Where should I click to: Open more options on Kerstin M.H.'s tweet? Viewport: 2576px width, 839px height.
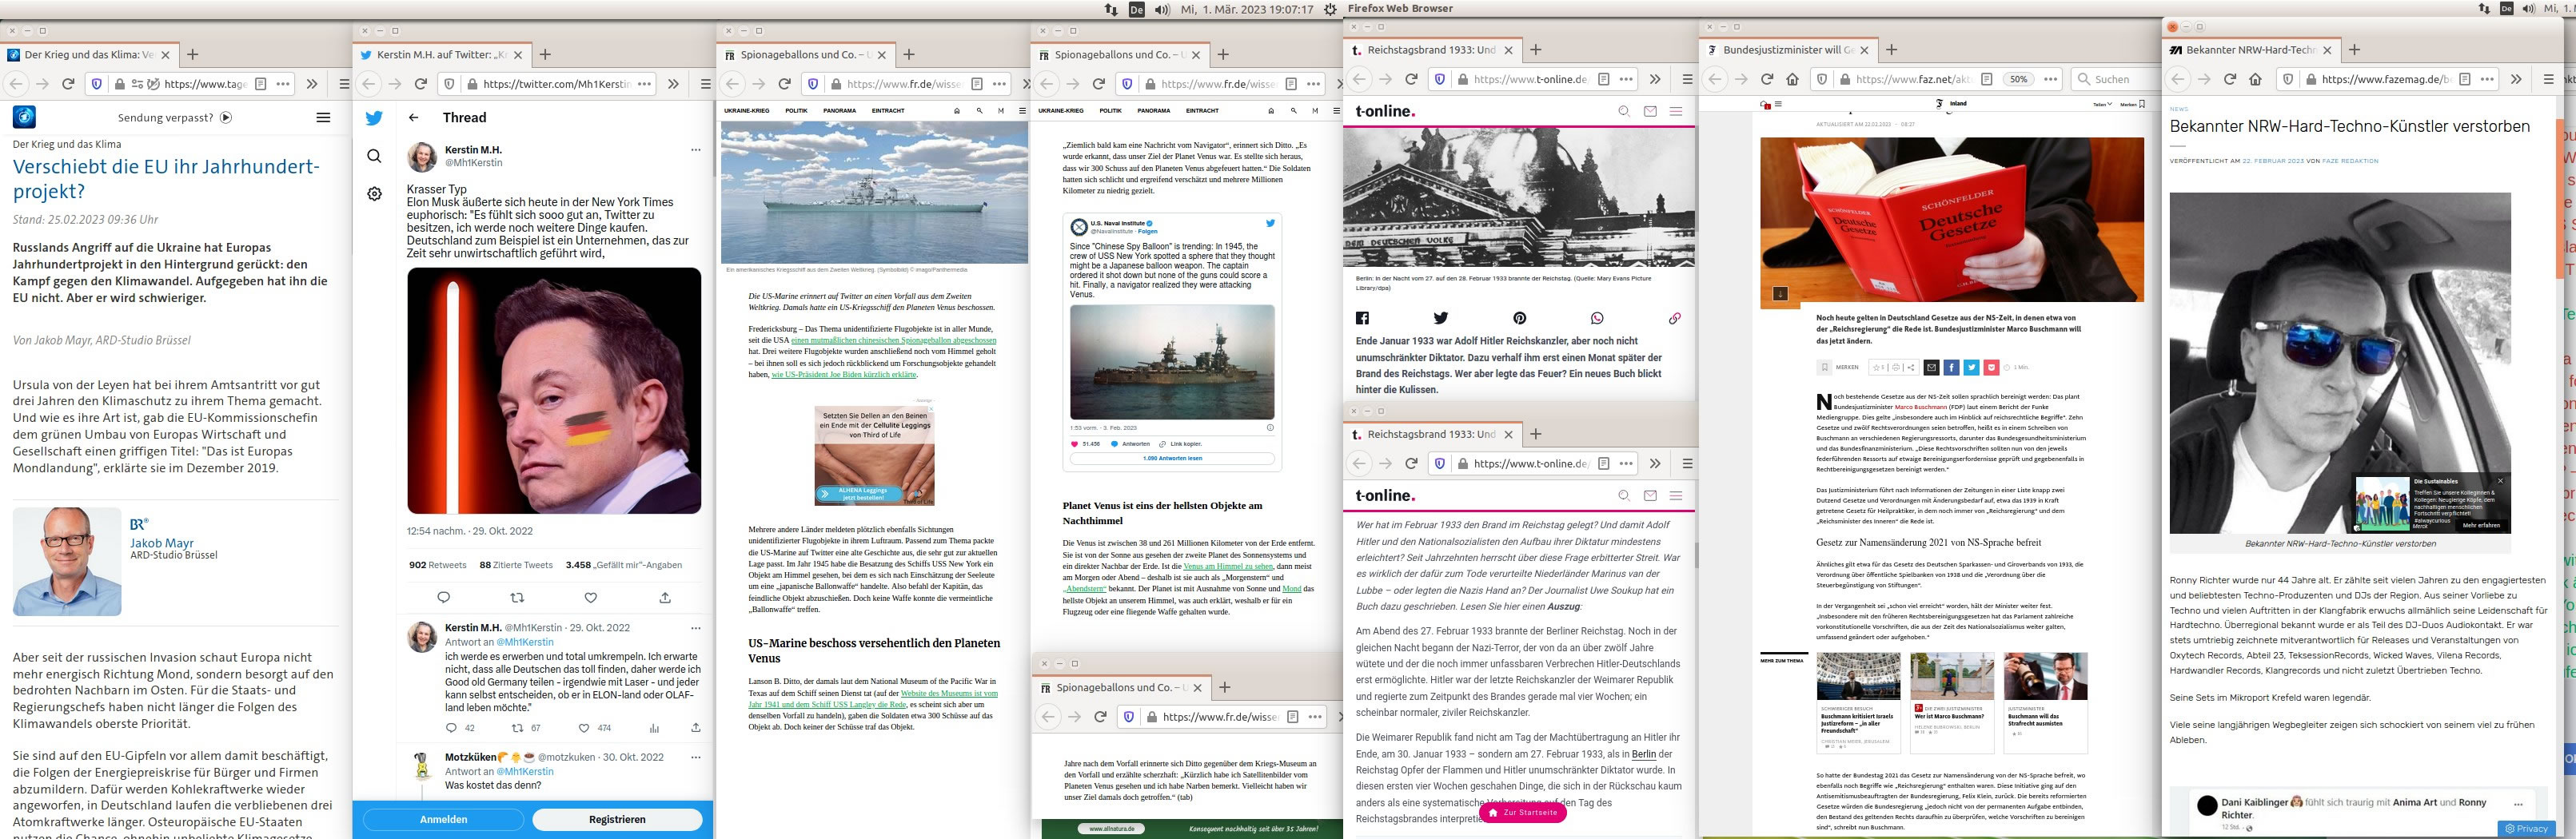click(x=696, y=150)
